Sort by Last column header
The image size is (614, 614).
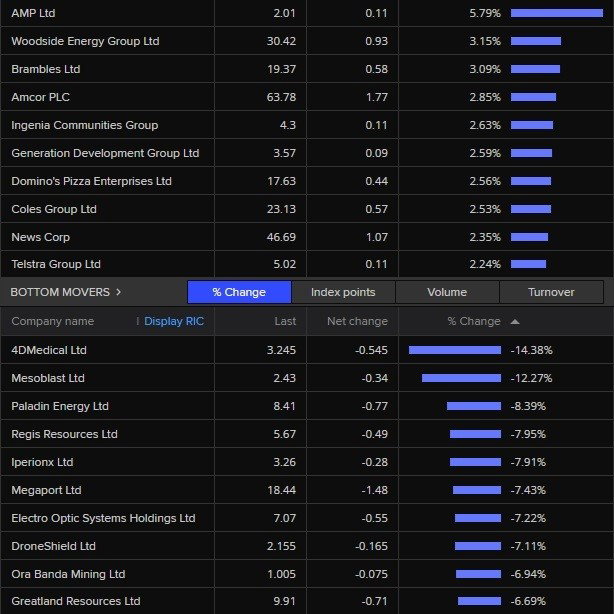[x=285, y=321]
